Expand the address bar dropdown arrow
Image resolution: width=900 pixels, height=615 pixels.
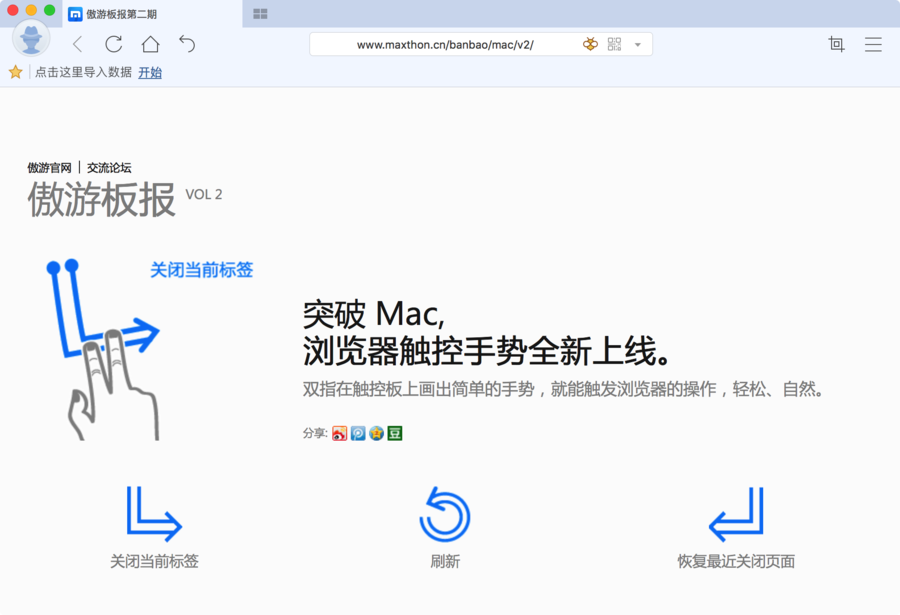[x=638, y=45]
